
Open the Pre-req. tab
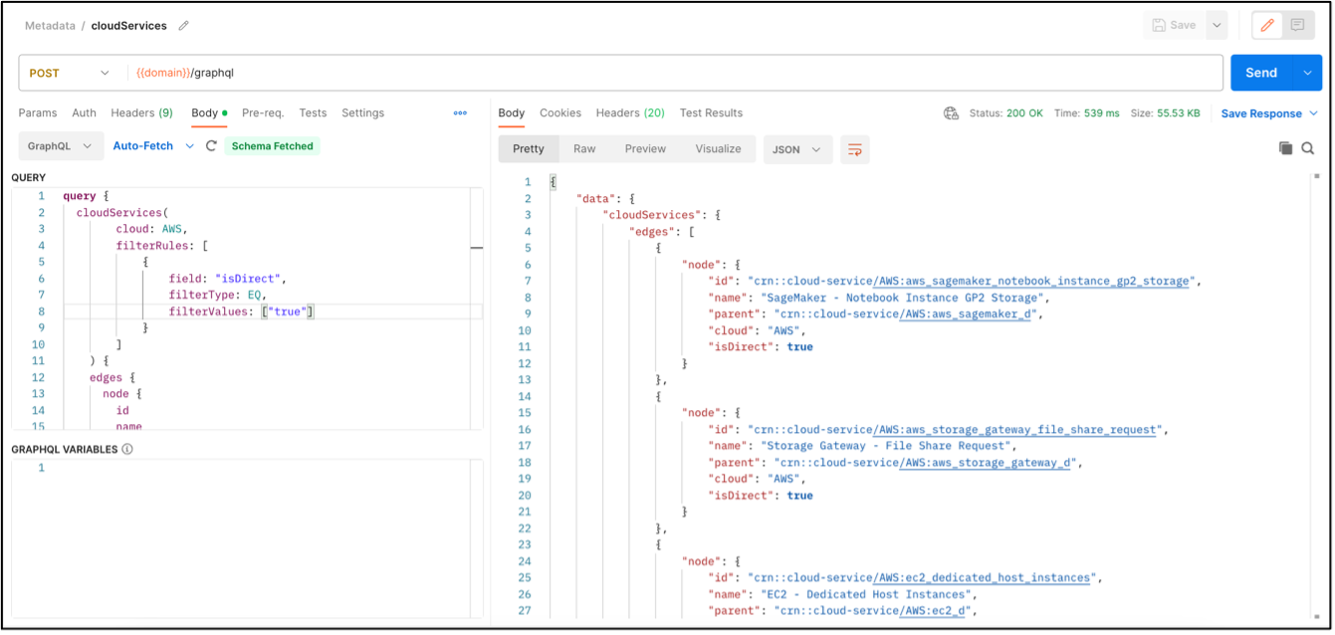point(263,113)
